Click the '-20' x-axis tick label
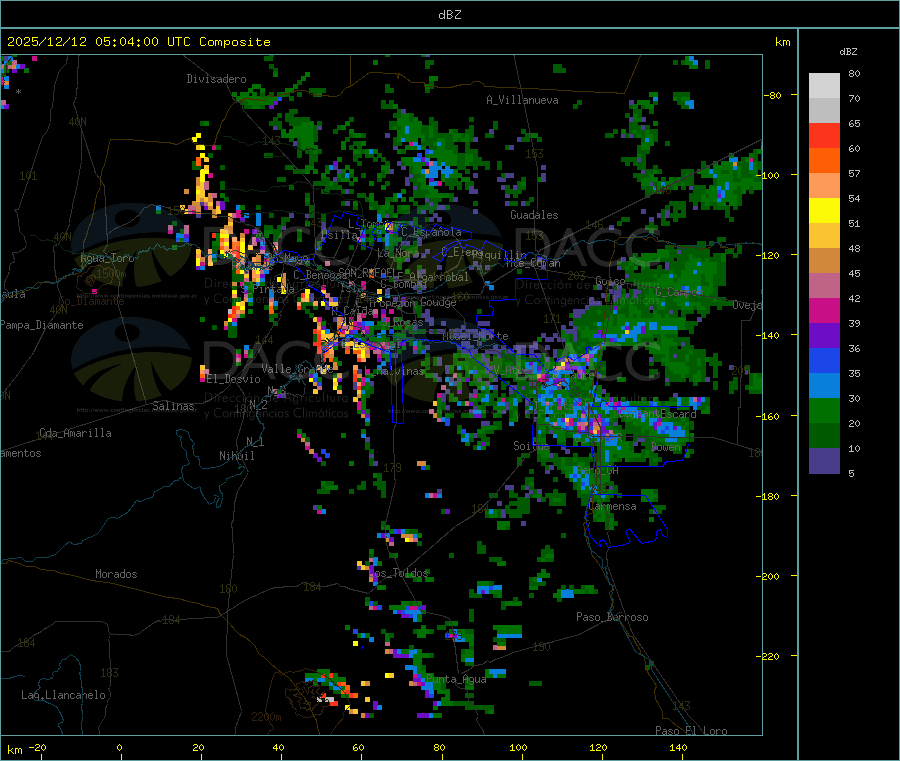This screenshot has width=900, height=761. [38, 747]
